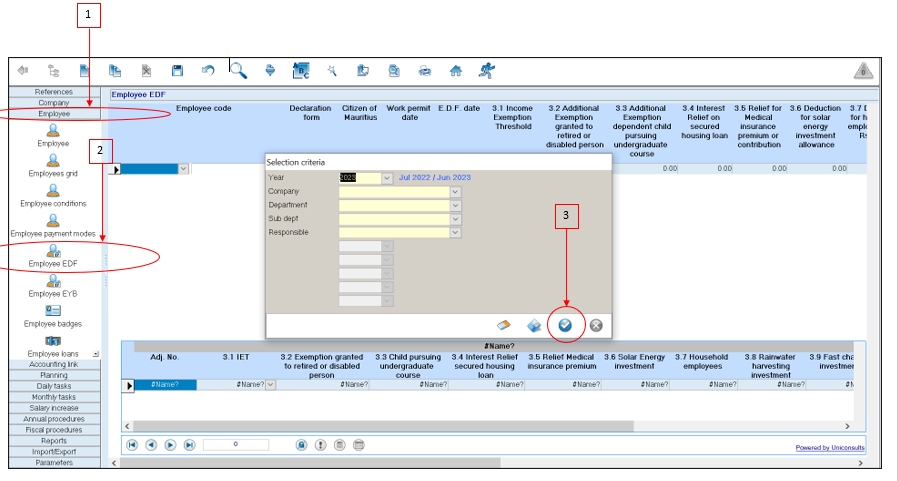The height and width of the screenshot is (481, 898).
Task: Open the Fiscal procedures menu section
Action: point(54,430)
